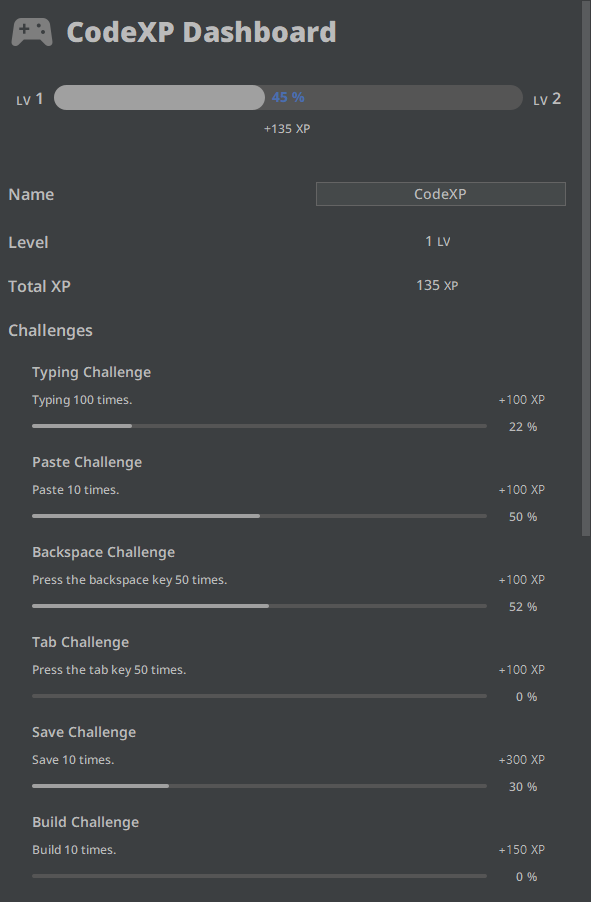Open the Backspace Challenge entry

pyautogui.click(x=103, y=551)
